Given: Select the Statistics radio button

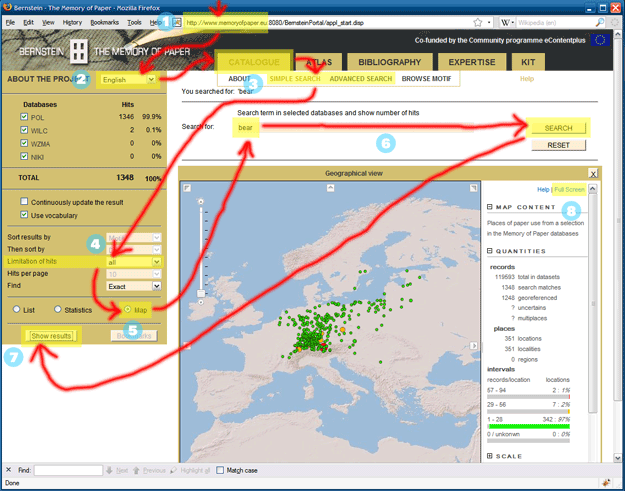Looking at the screenshot, I should [x=58, y=309].
